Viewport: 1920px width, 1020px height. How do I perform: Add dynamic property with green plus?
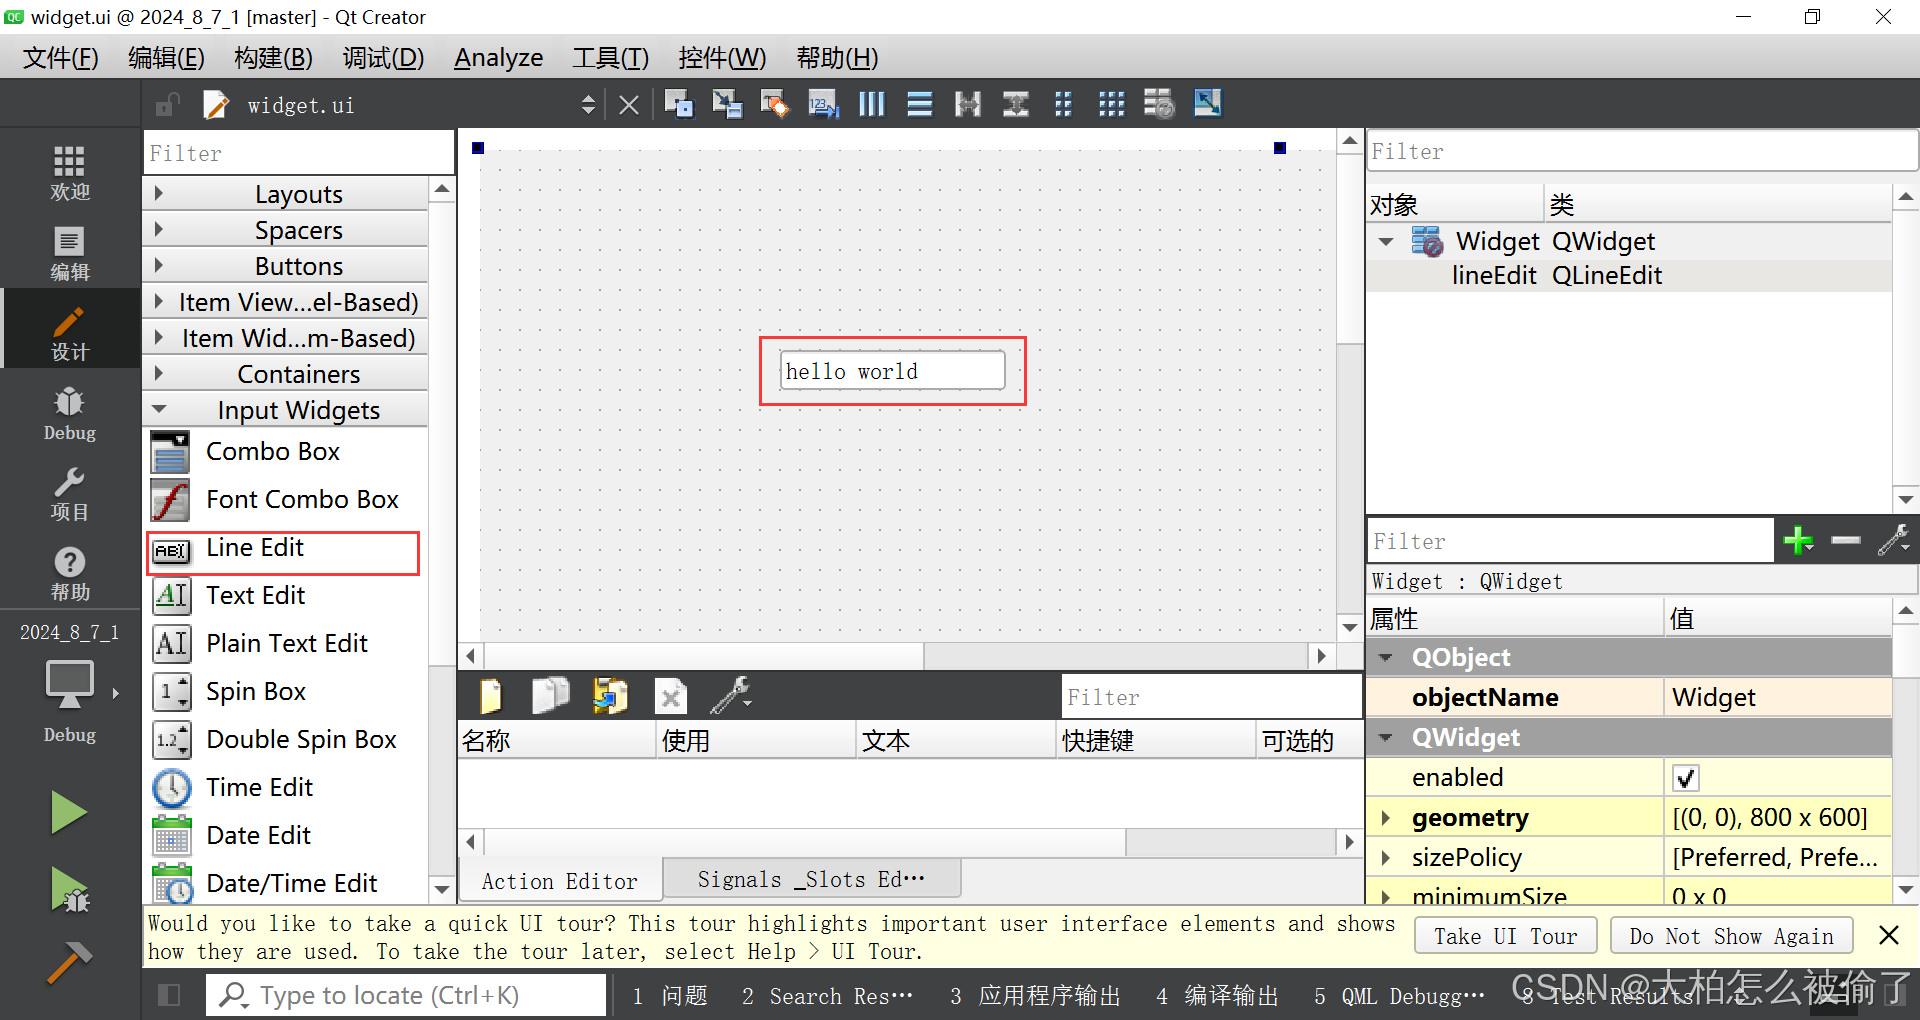[1798, 541]
